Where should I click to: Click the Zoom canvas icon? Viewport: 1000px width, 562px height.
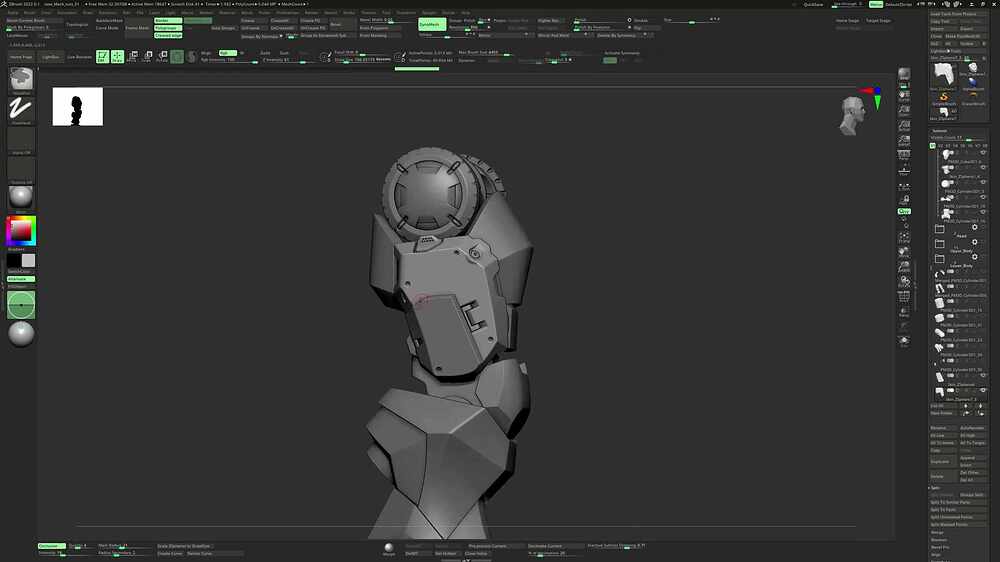coord(904,111)
